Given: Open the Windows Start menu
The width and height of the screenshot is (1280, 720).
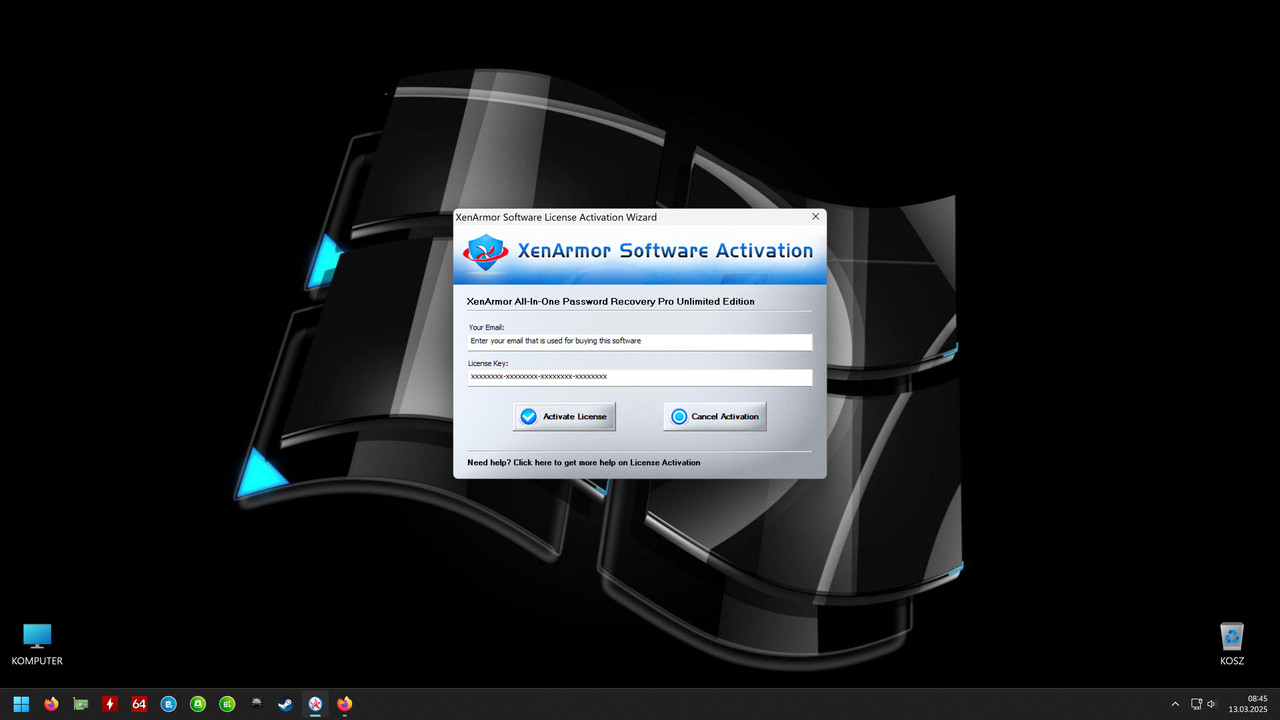Looking at the screenshot, I should [x=21, y=704].
